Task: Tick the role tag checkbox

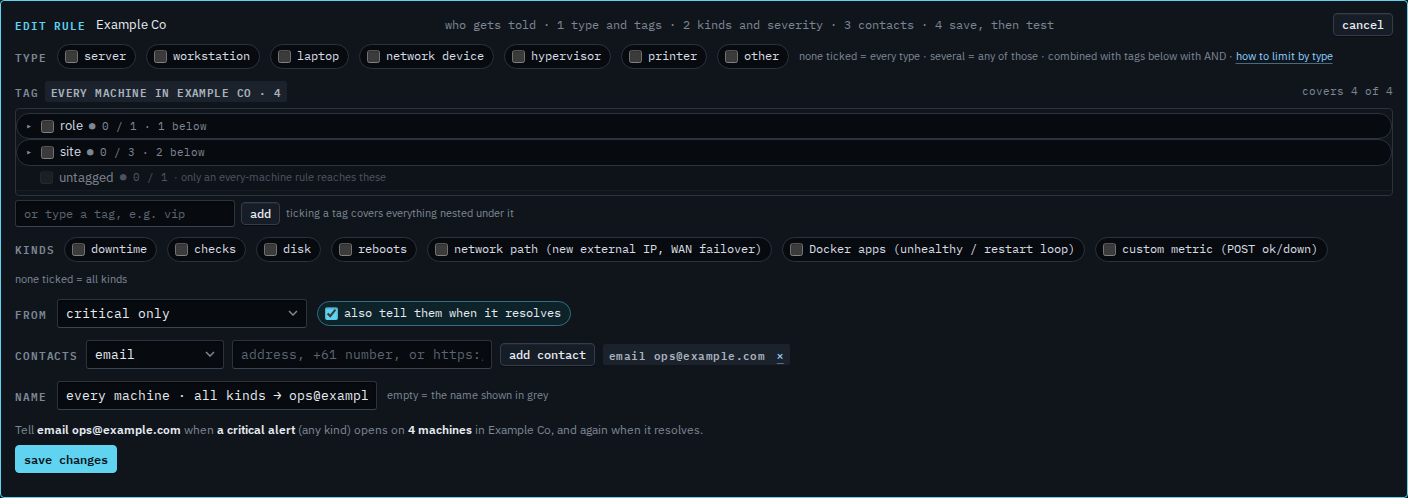Action: pyautogui.click(x=47, y=126)
